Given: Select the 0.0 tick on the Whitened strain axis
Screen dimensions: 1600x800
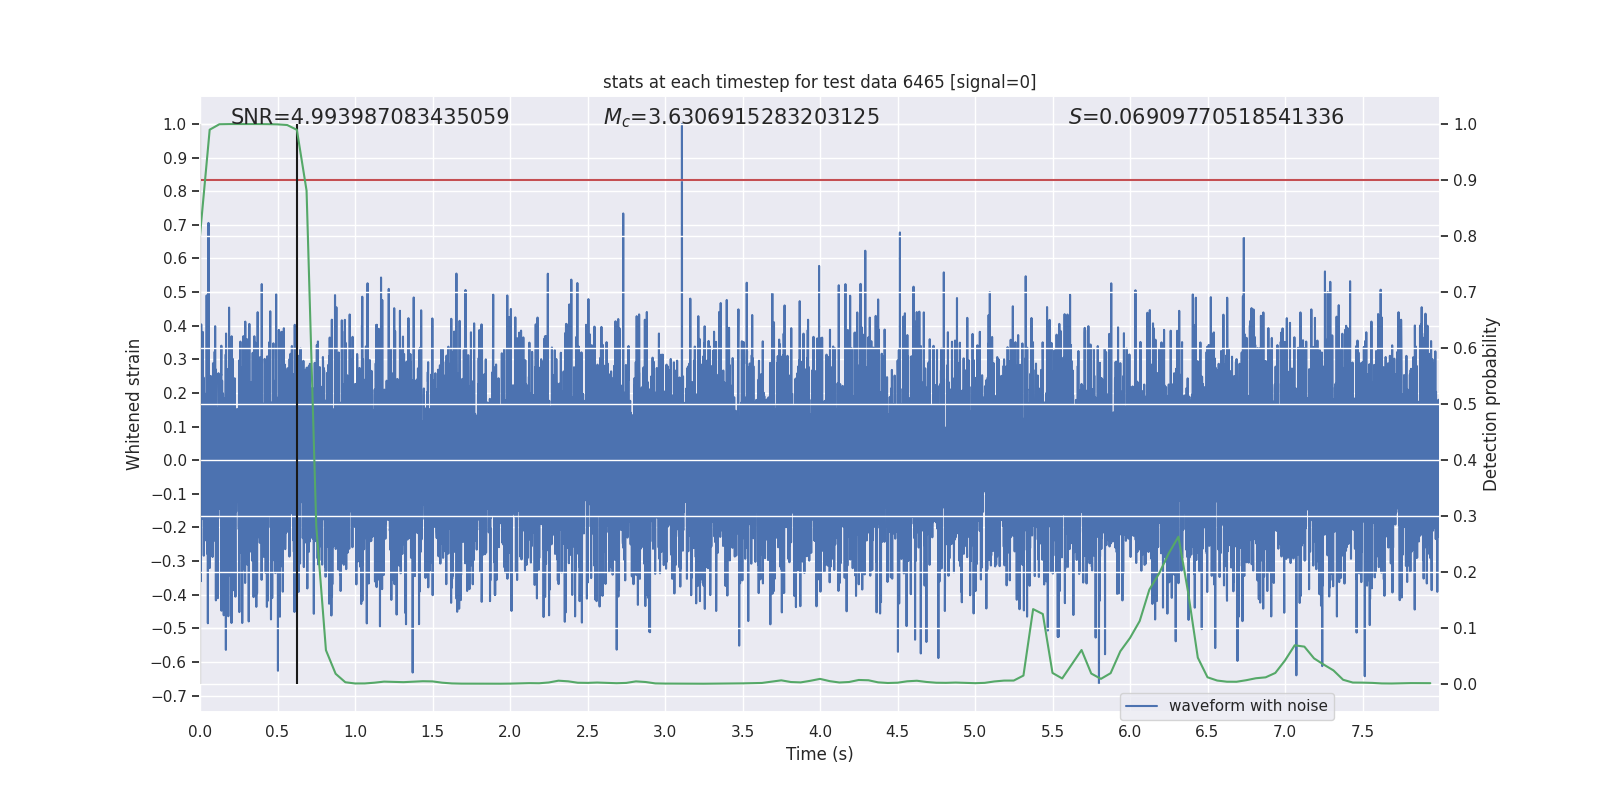Looking at the screenshot, I should (x=175, y=461).
